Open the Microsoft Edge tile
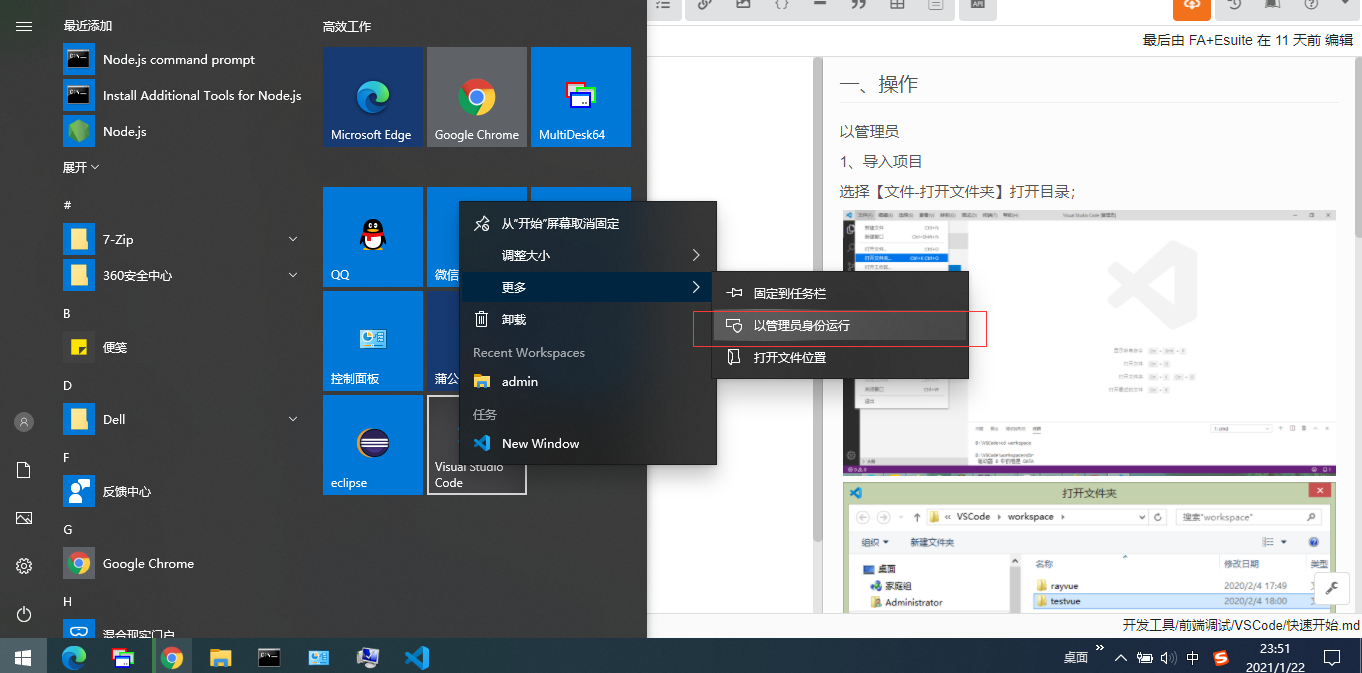This screenshot has height=673, width=1362. [372, 97]
